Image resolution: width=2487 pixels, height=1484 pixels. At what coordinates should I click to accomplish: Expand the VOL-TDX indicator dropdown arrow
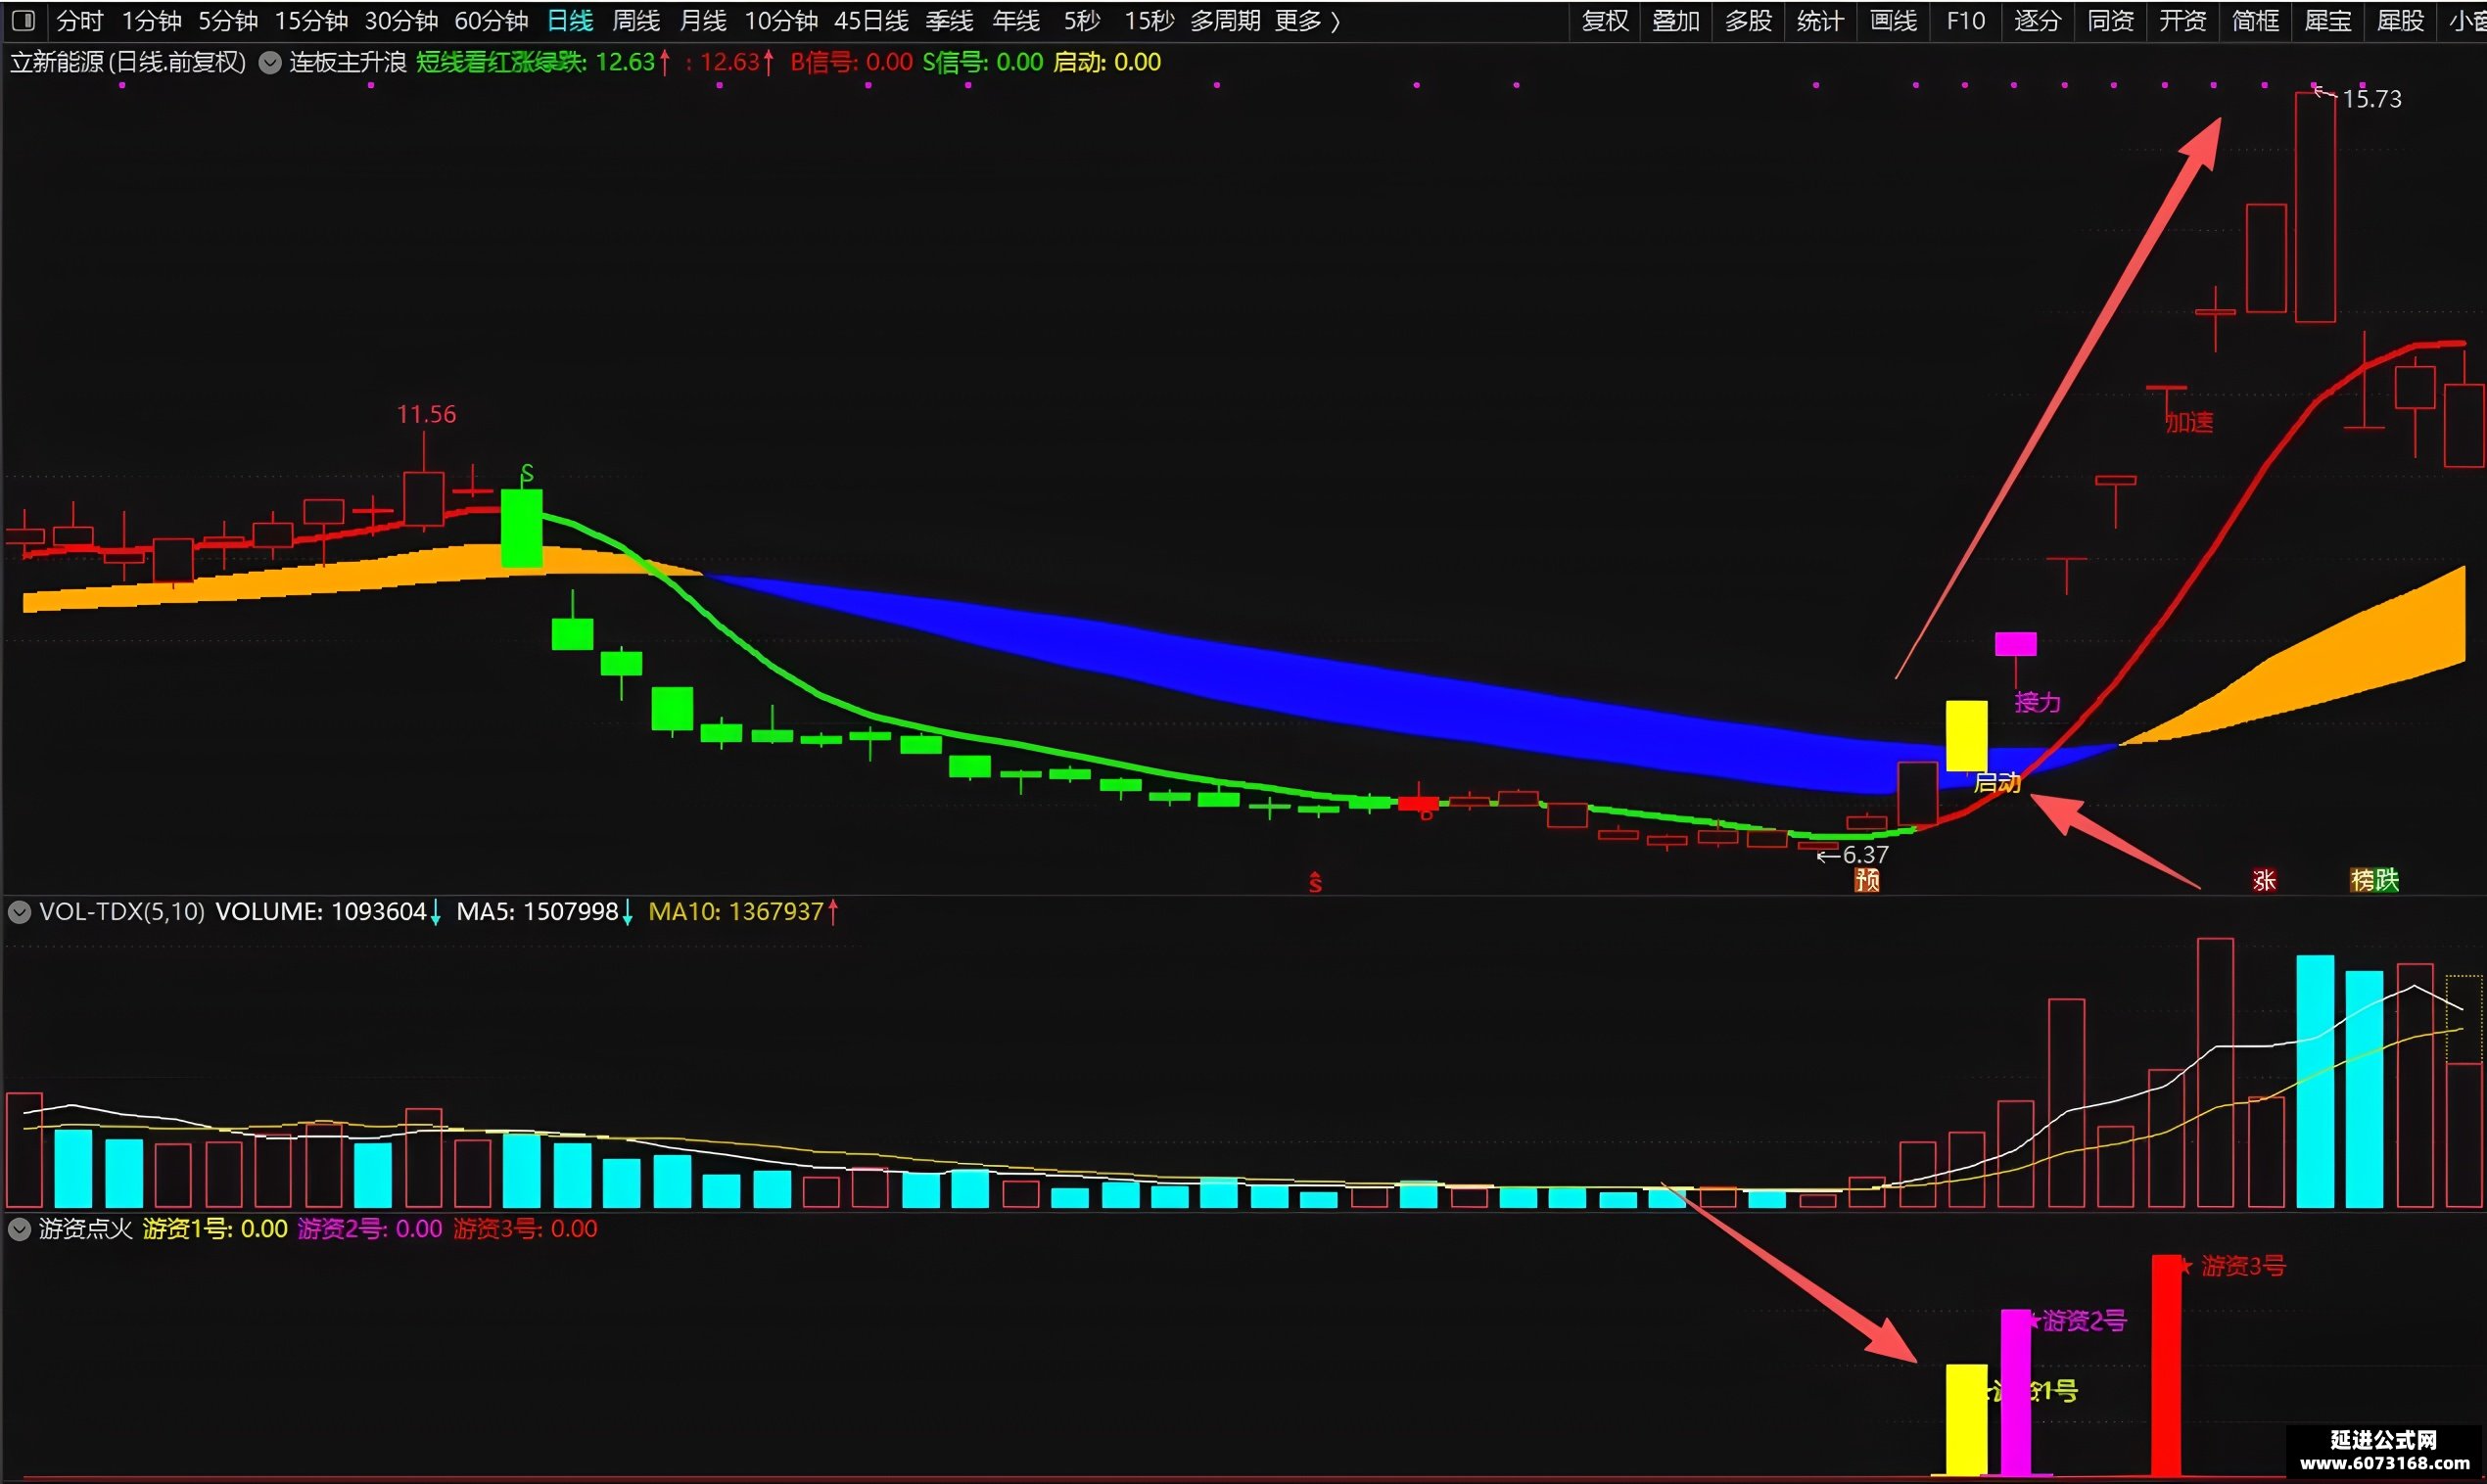point(19,912)
